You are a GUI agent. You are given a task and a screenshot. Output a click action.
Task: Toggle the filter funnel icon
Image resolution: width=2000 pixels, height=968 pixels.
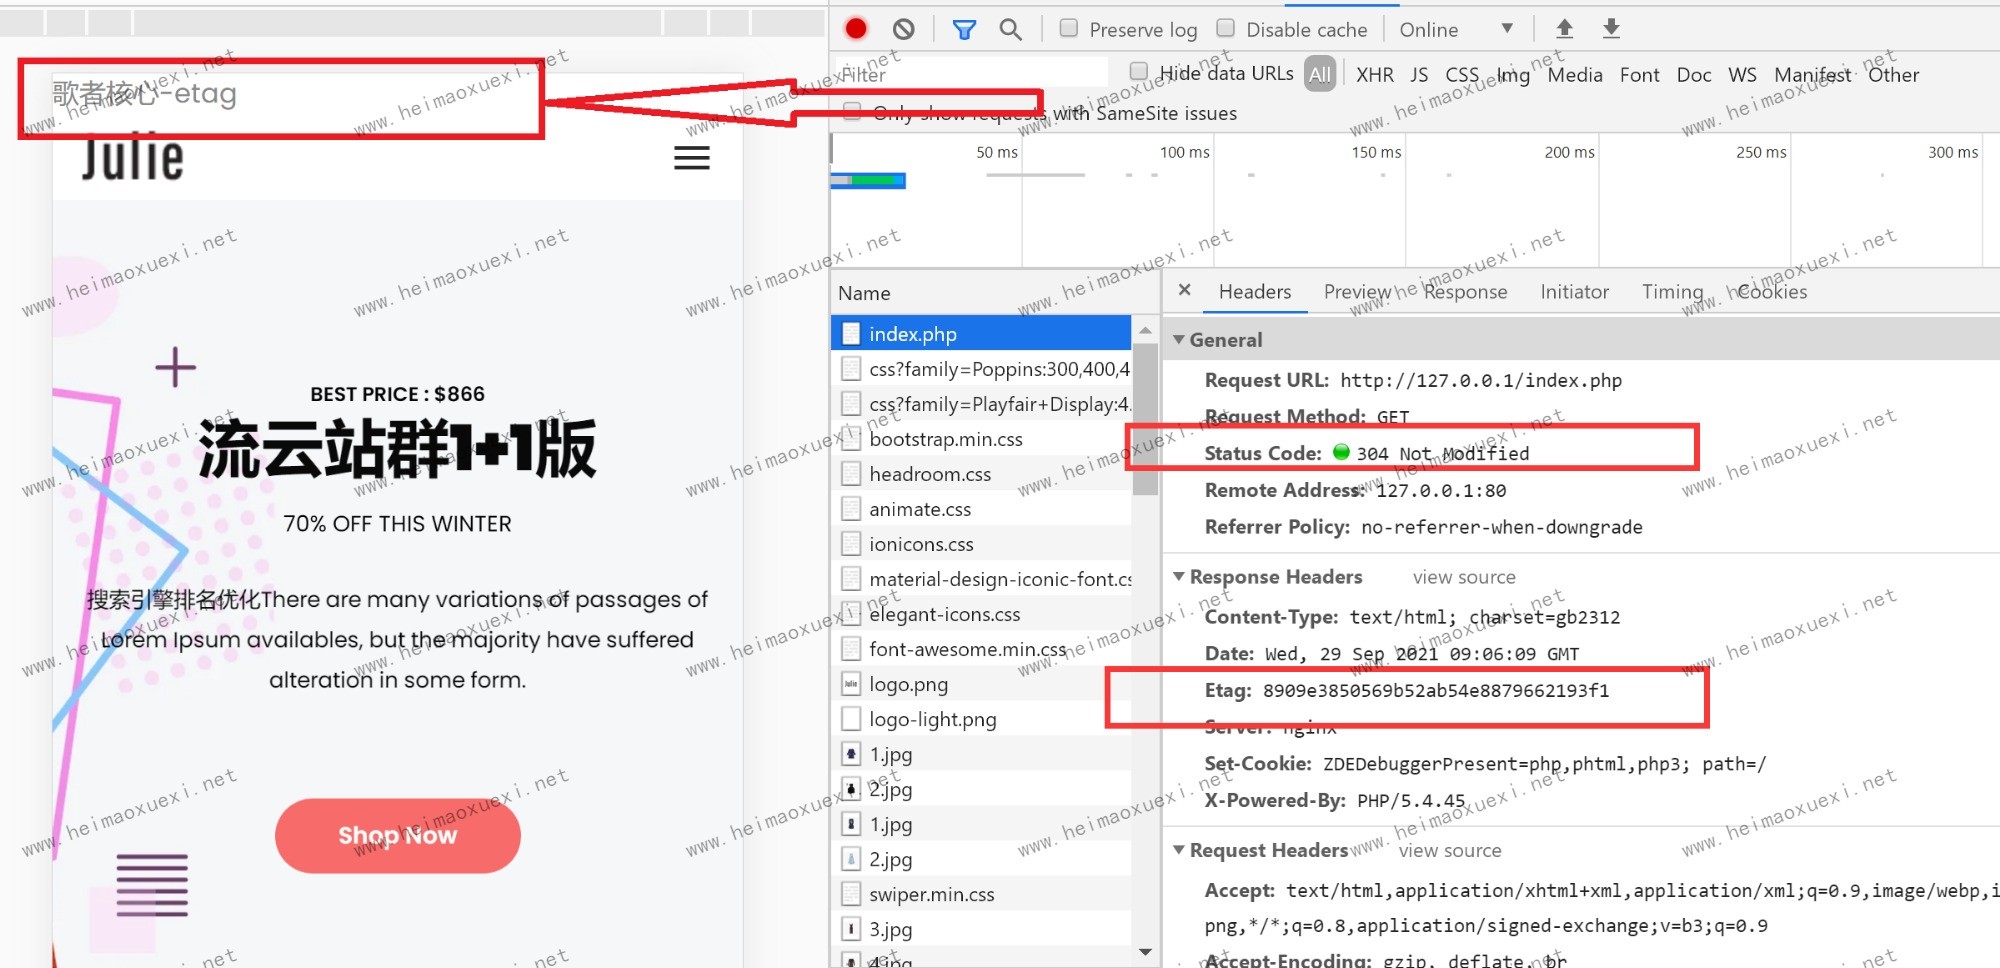[x=964, y=30]
